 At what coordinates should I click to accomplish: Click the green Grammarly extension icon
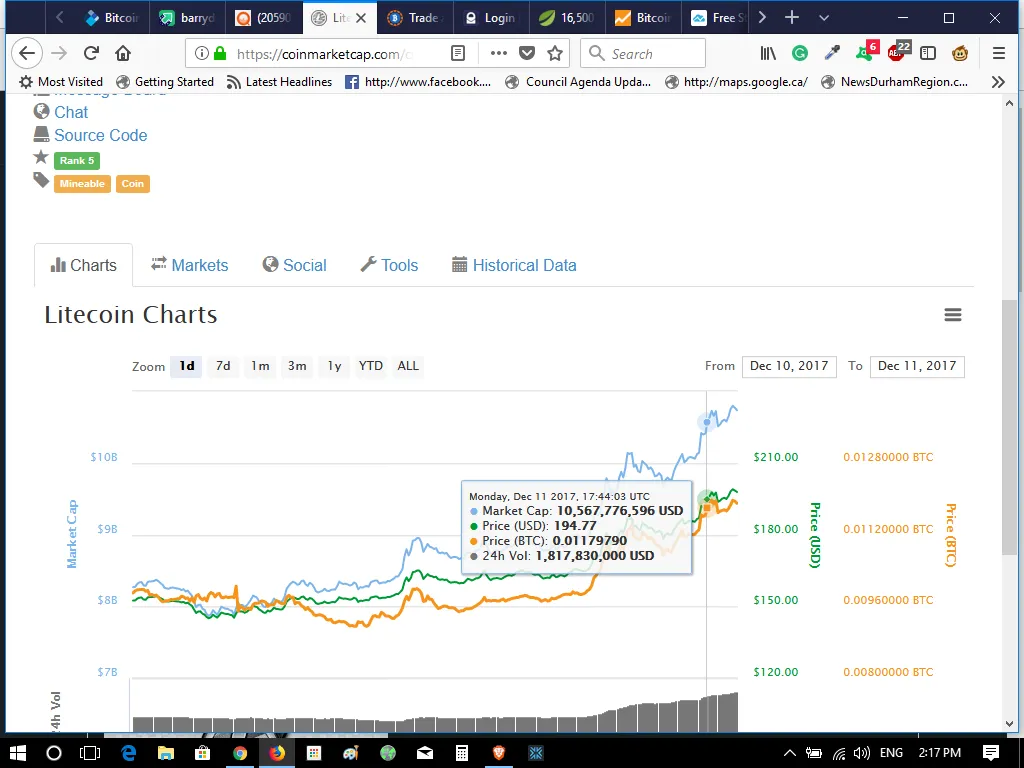pyautogui.click(x=799, y=54)
